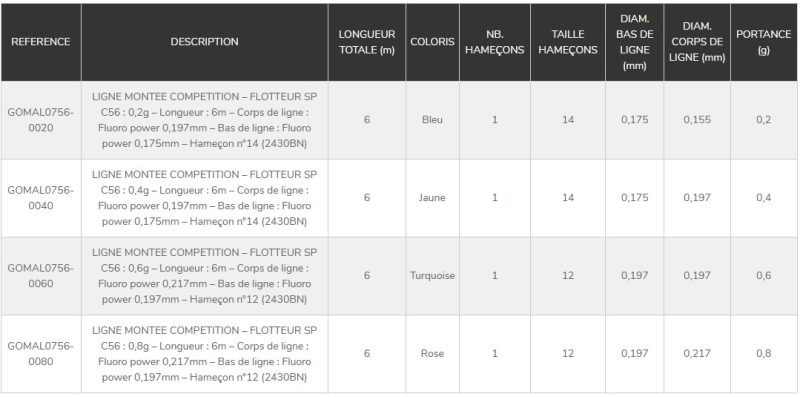Click the PORTANCE (g) column header

(x=764, y=42)
